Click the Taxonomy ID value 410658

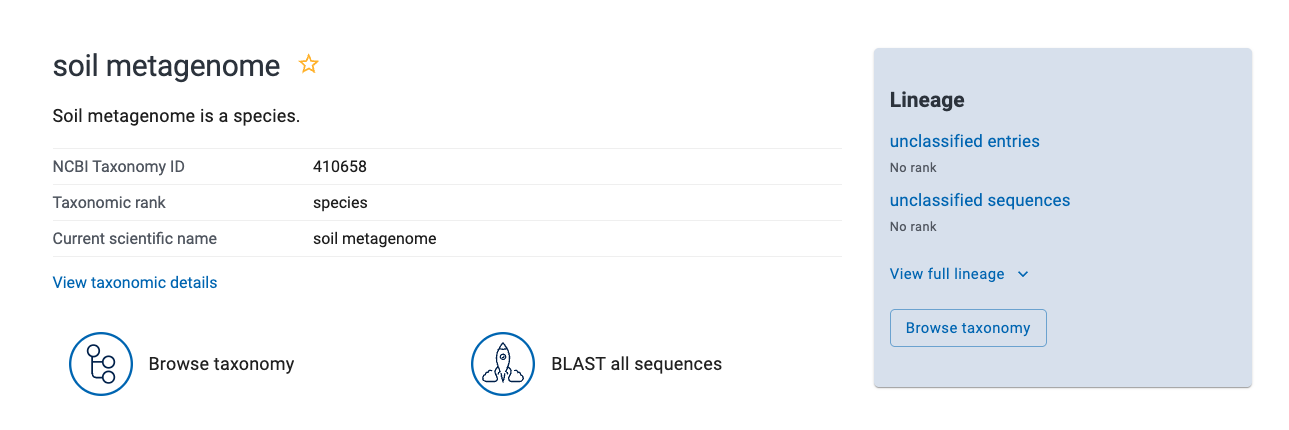[340, 167]
